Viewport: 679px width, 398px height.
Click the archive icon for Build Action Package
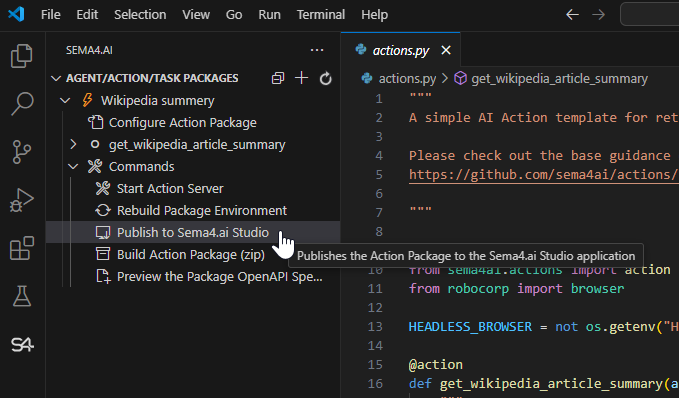[x=103, y=254]
